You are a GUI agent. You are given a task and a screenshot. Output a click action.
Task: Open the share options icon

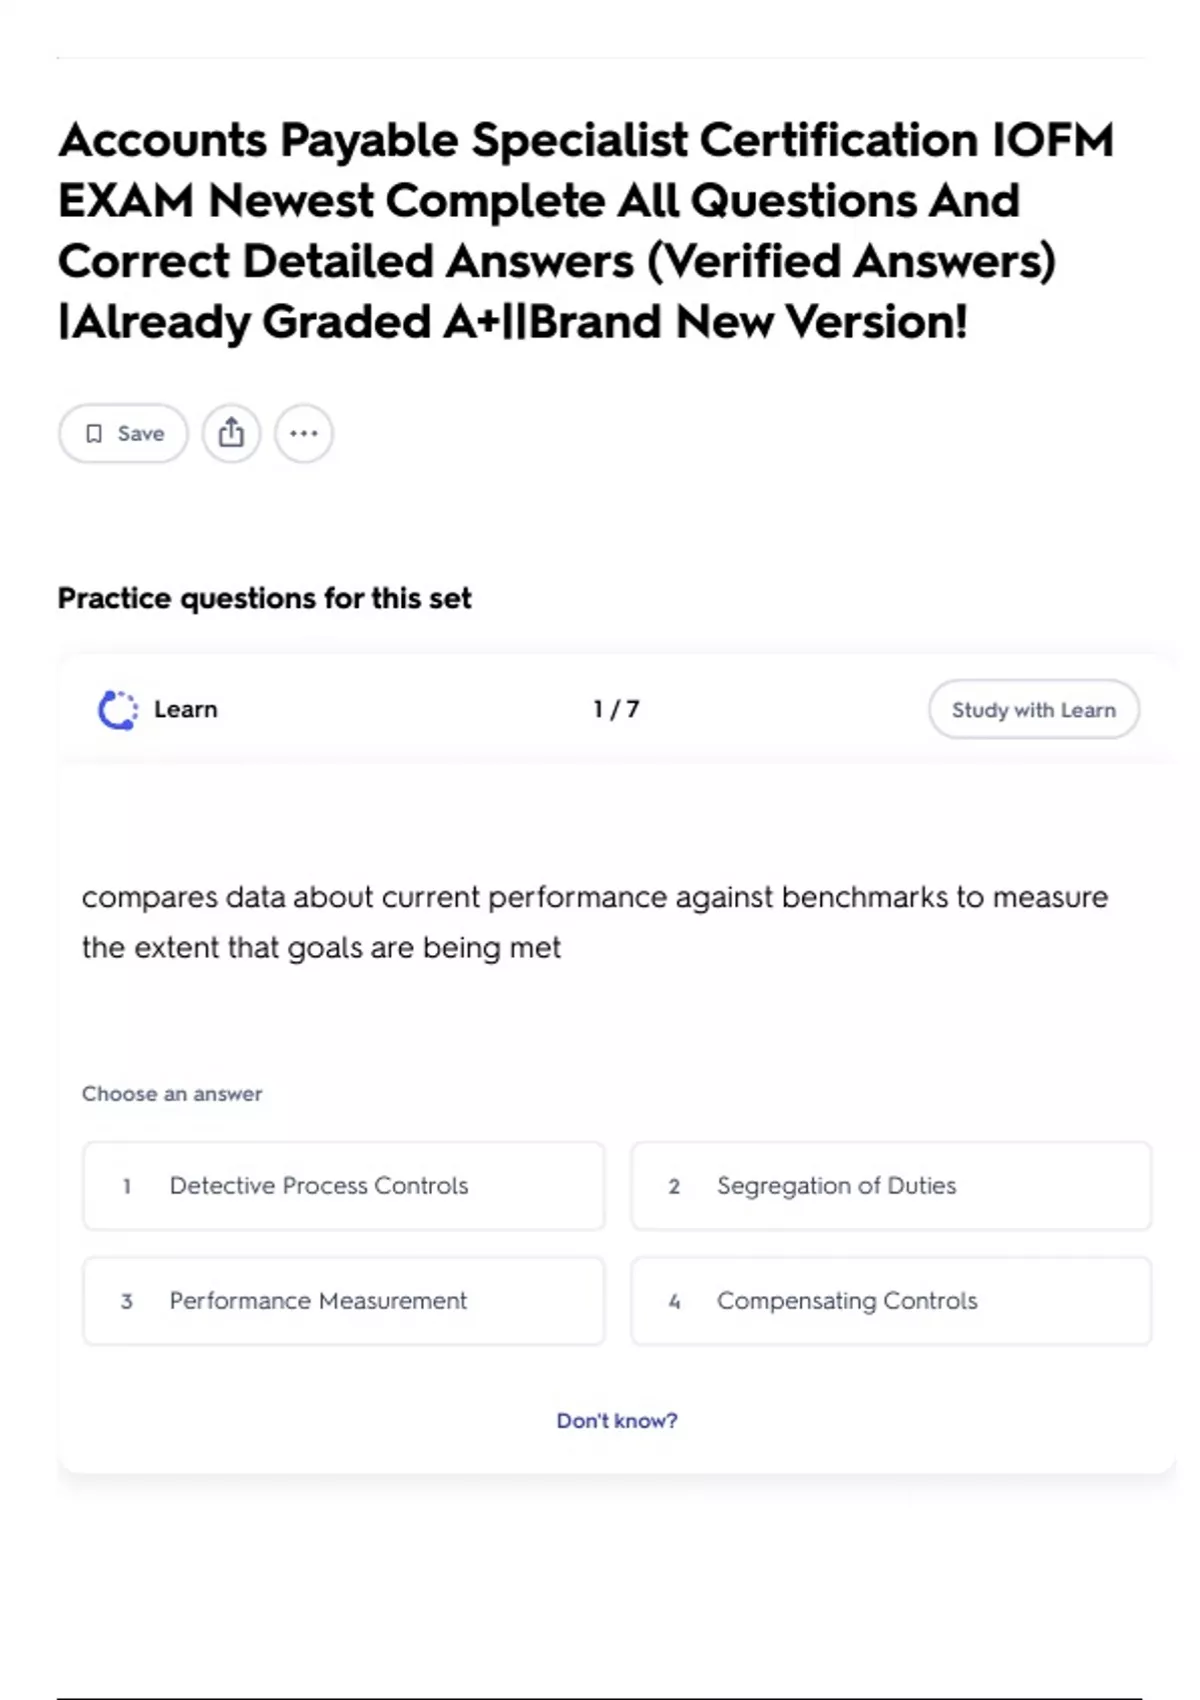(231, 433)
